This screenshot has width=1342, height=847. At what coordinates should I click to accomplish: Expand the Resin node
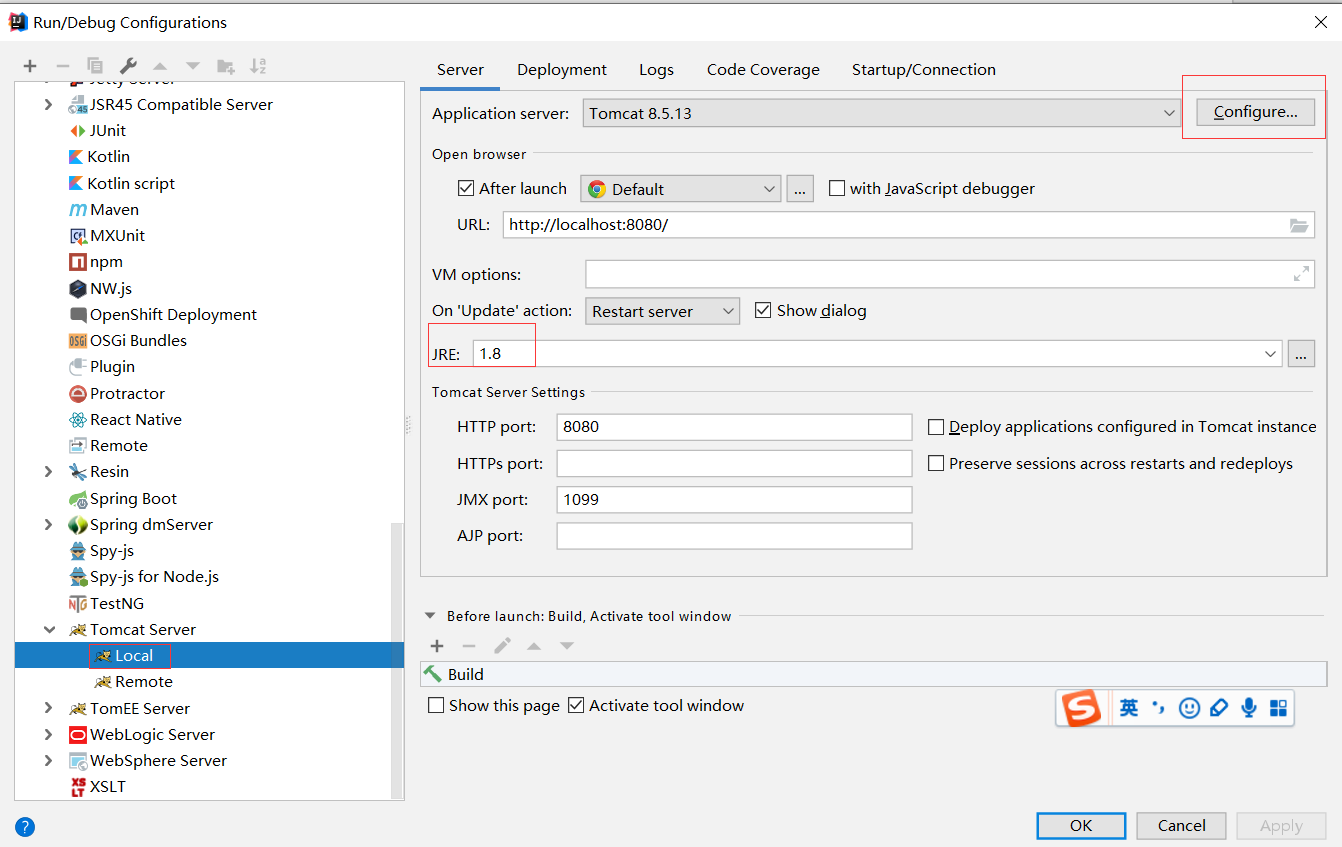pos(49,472)
